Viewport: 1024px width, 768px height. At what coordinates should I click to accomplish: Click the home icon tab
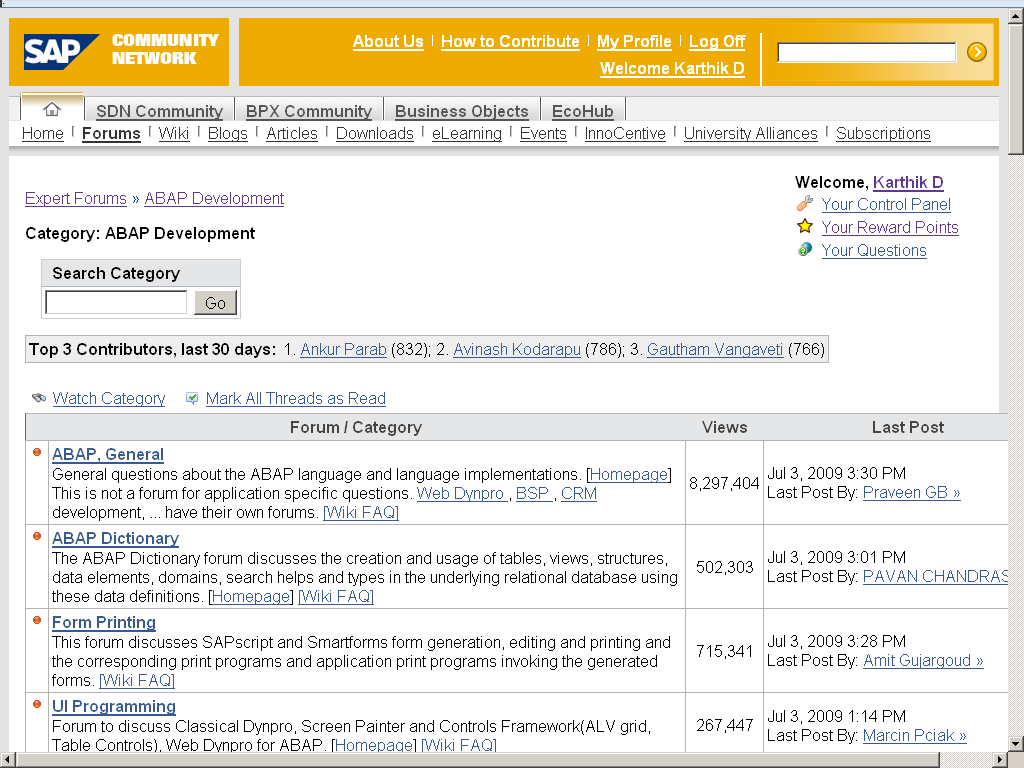pos(52,109)
